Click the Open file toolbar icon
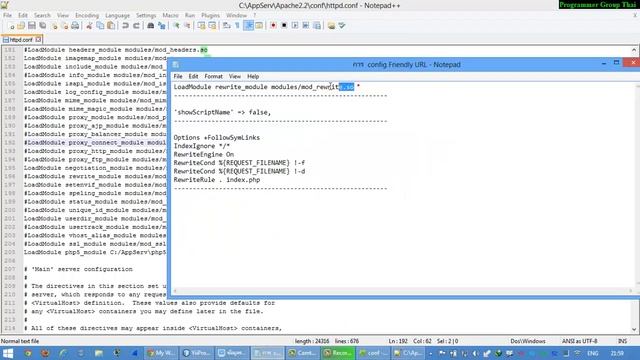The width and height of the screenshot is (640, 360). click(21, 26)
